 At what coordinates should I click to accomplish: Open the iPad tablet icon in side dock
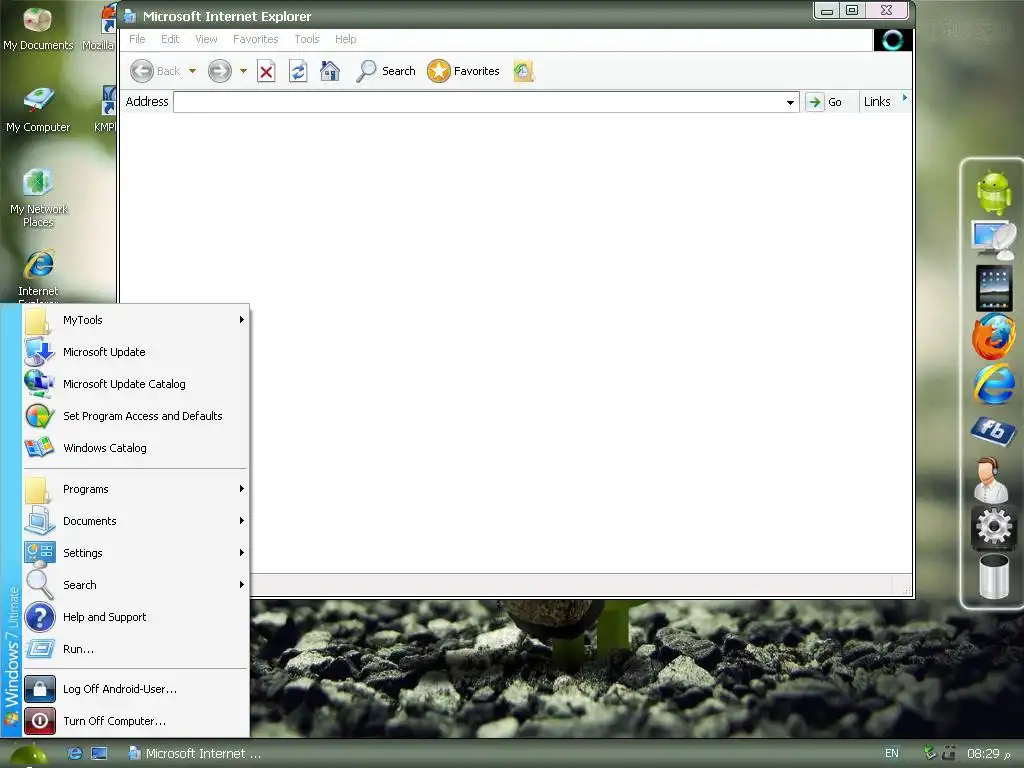[993, 287]
